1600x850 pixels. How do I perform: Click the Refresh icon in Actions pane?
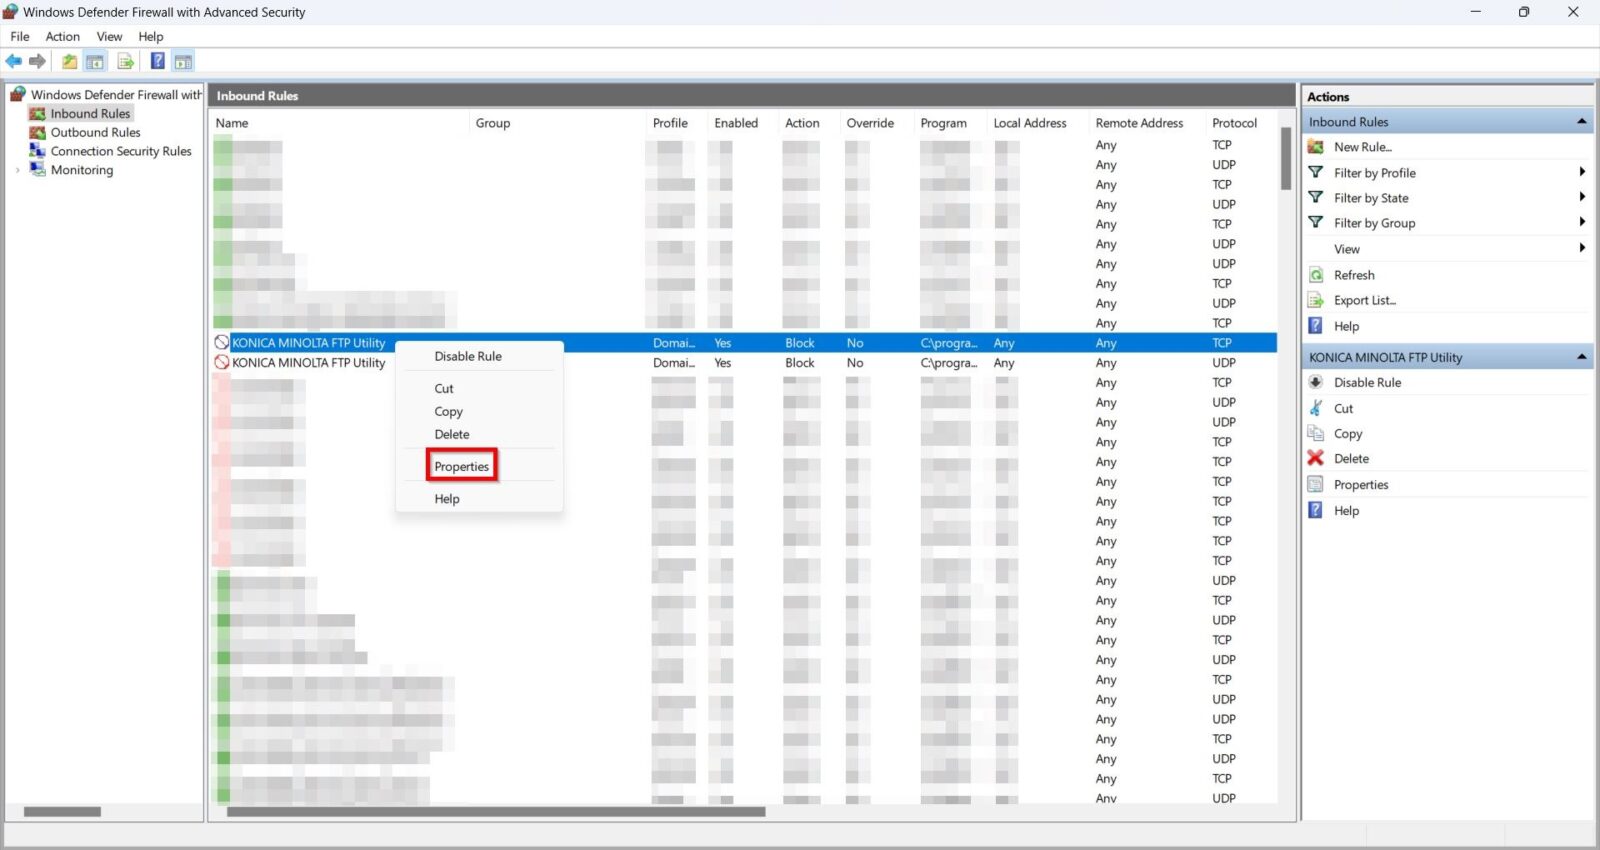(x=1316, y=275)
